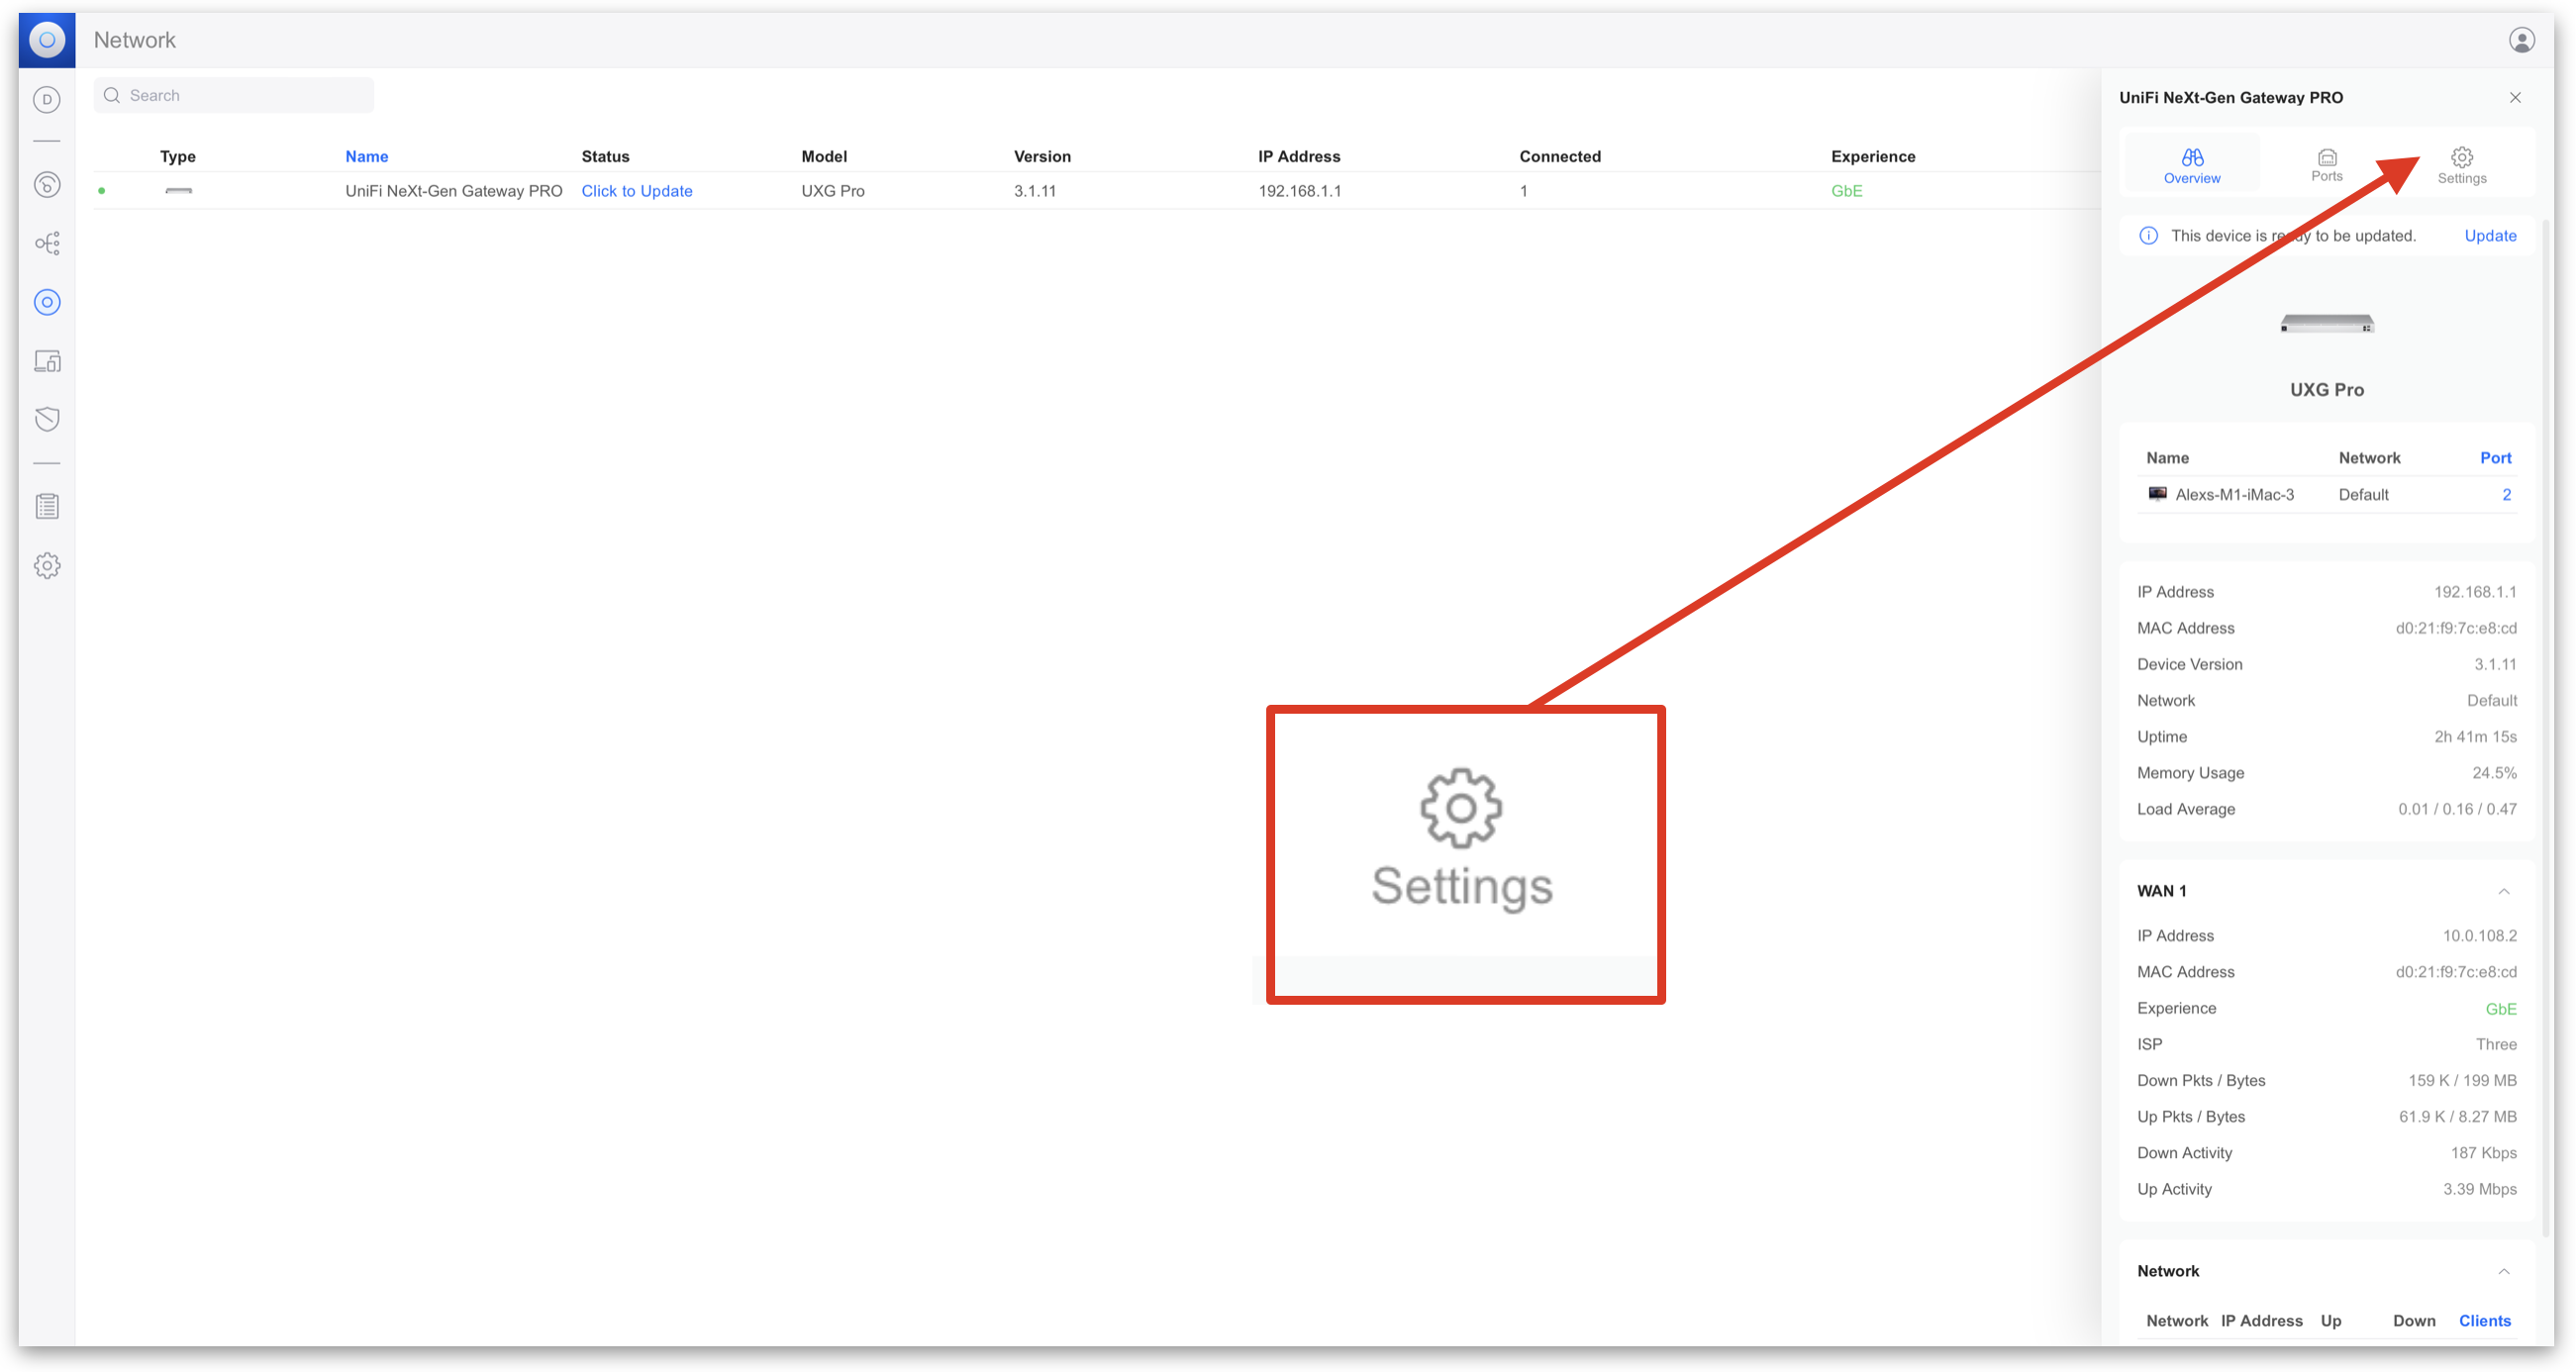Open the Dashboard icon in the sidebar
The image size is (2576, 1372).
tap(47, 184)
